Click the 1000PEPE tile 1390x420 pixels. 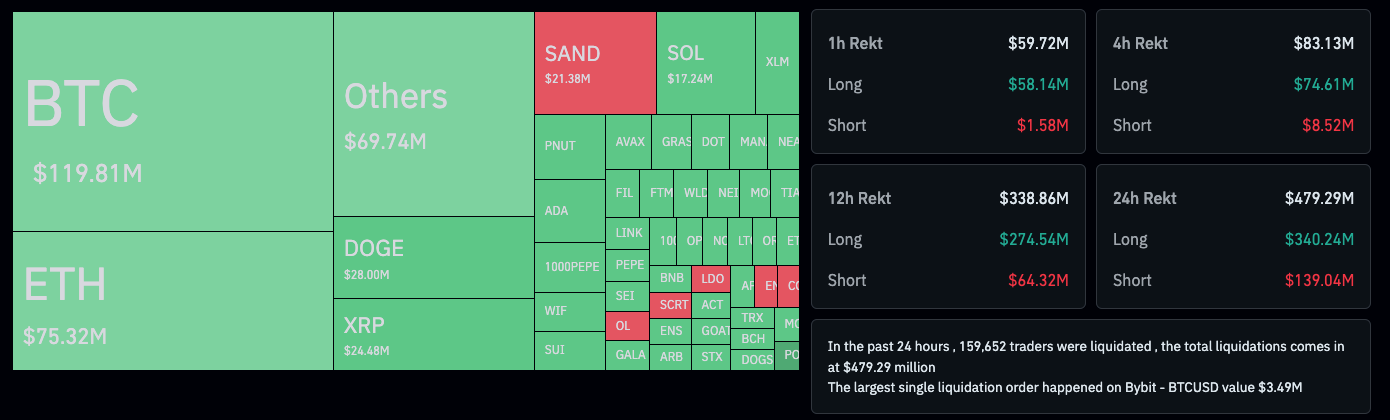[x=570, y=266]
